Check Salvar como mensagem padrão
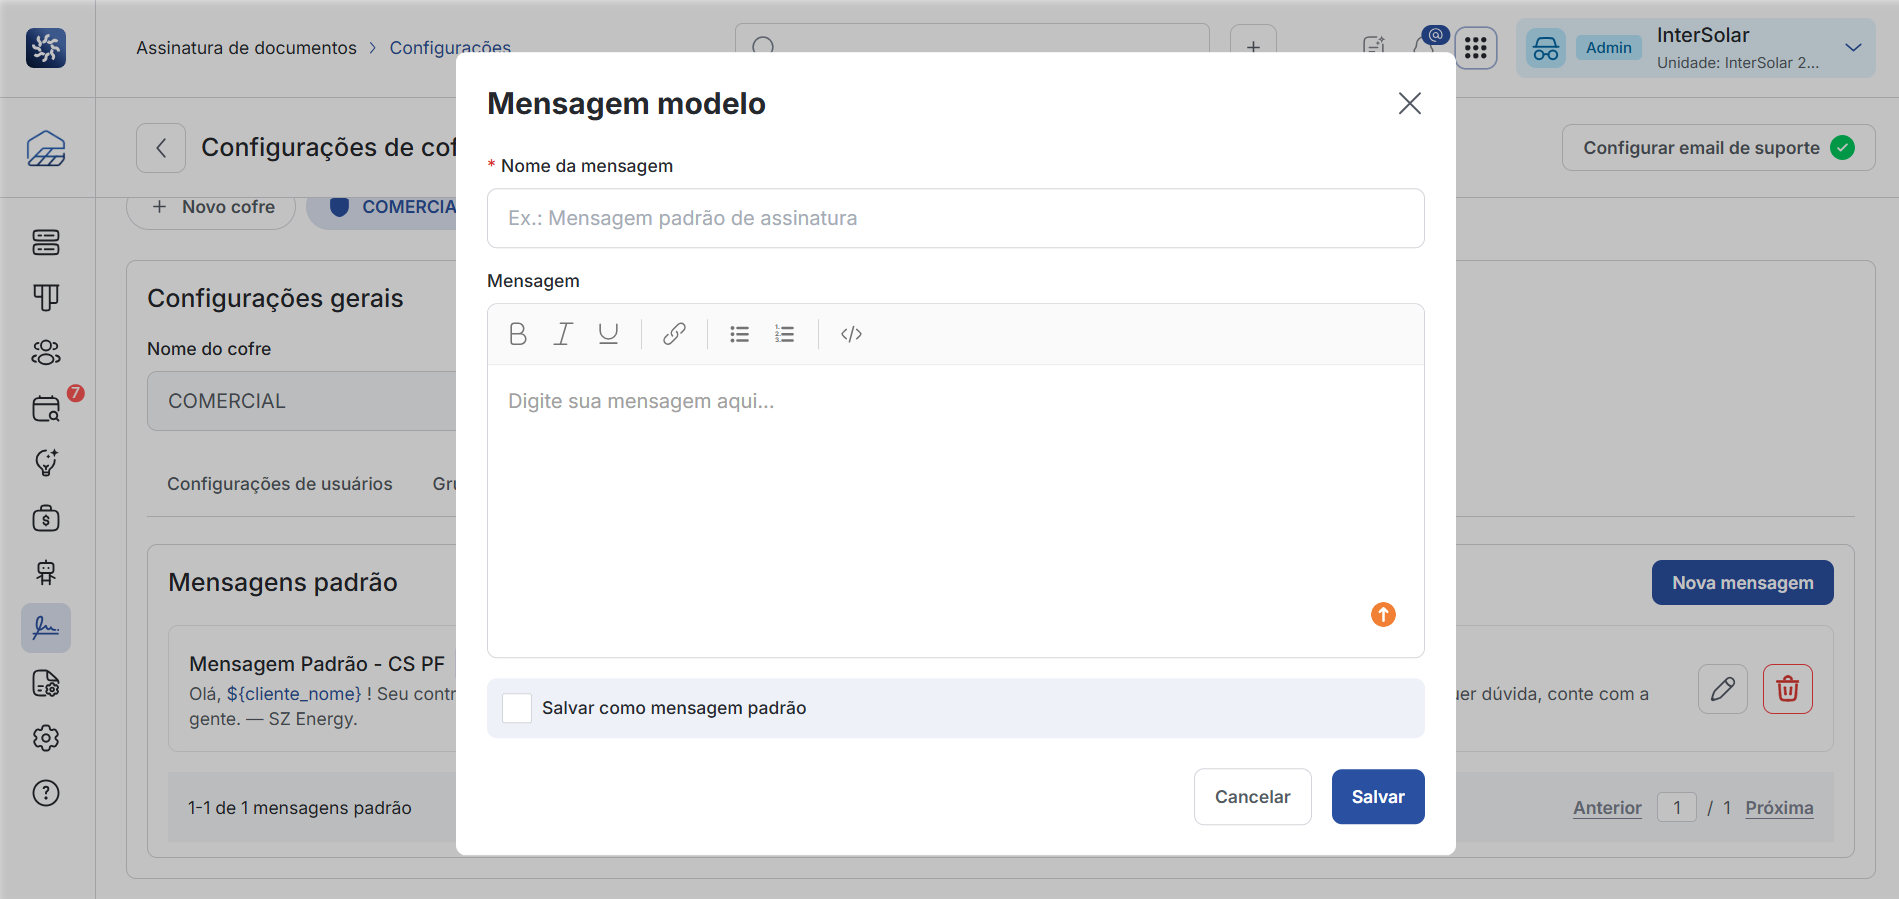This screenshot has width=1899, height=899. point(517,708)
